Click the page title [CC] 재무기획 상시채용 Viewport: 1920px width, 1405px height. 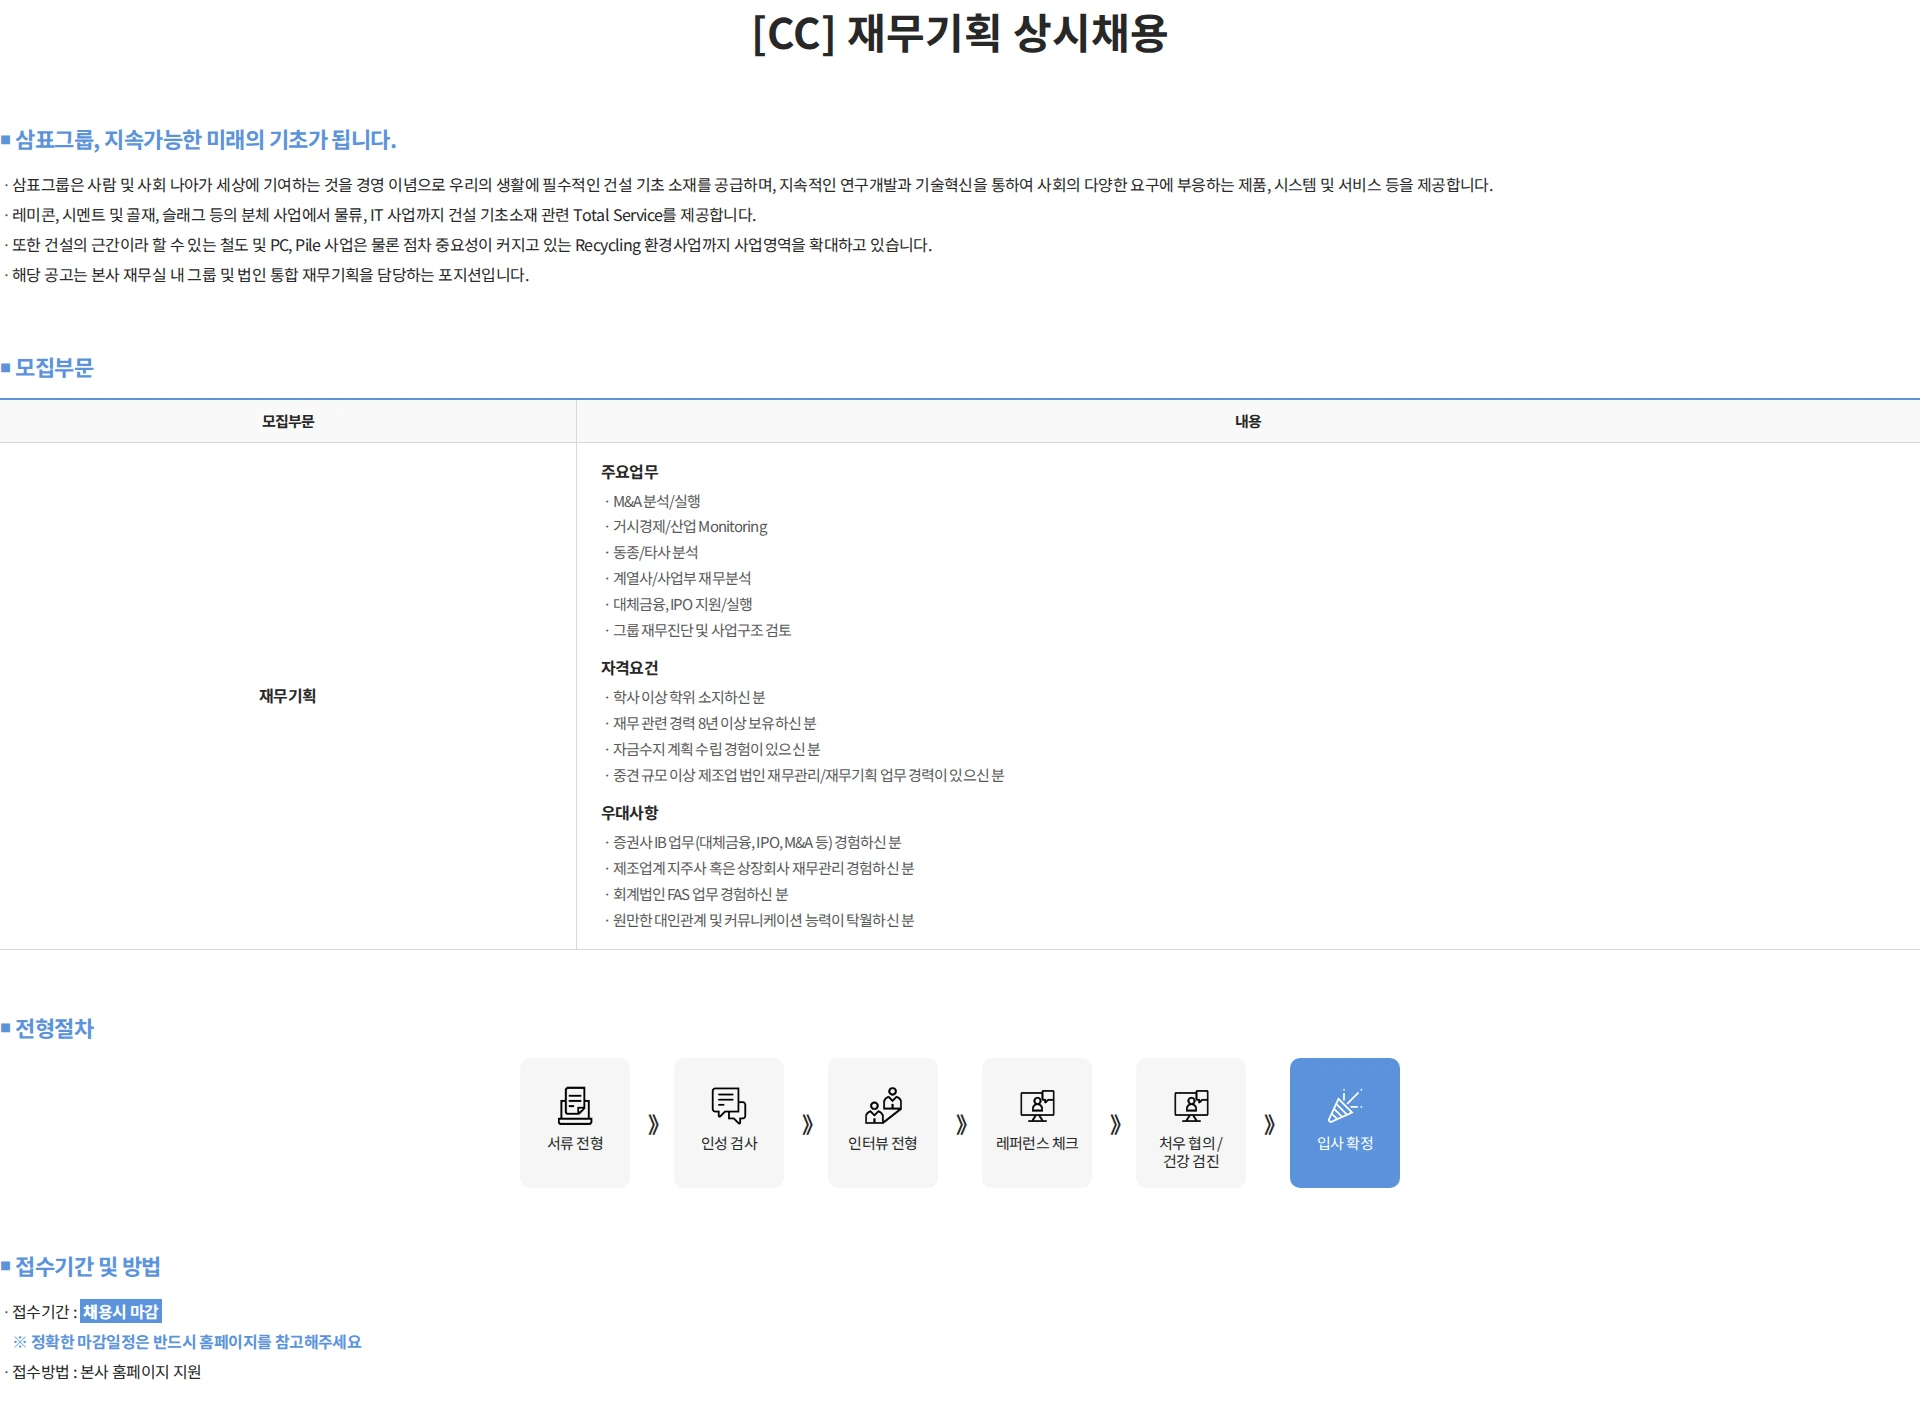tap(960, 33)
